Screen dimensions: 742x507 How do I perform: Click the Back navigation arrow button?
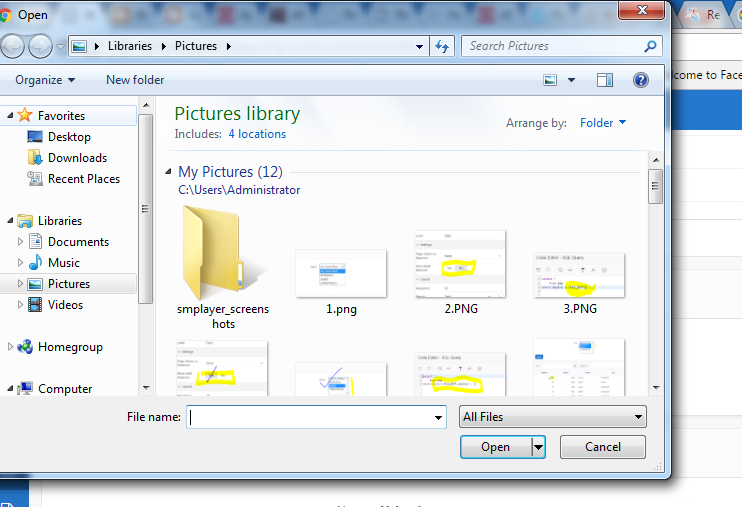click(14, 46)
